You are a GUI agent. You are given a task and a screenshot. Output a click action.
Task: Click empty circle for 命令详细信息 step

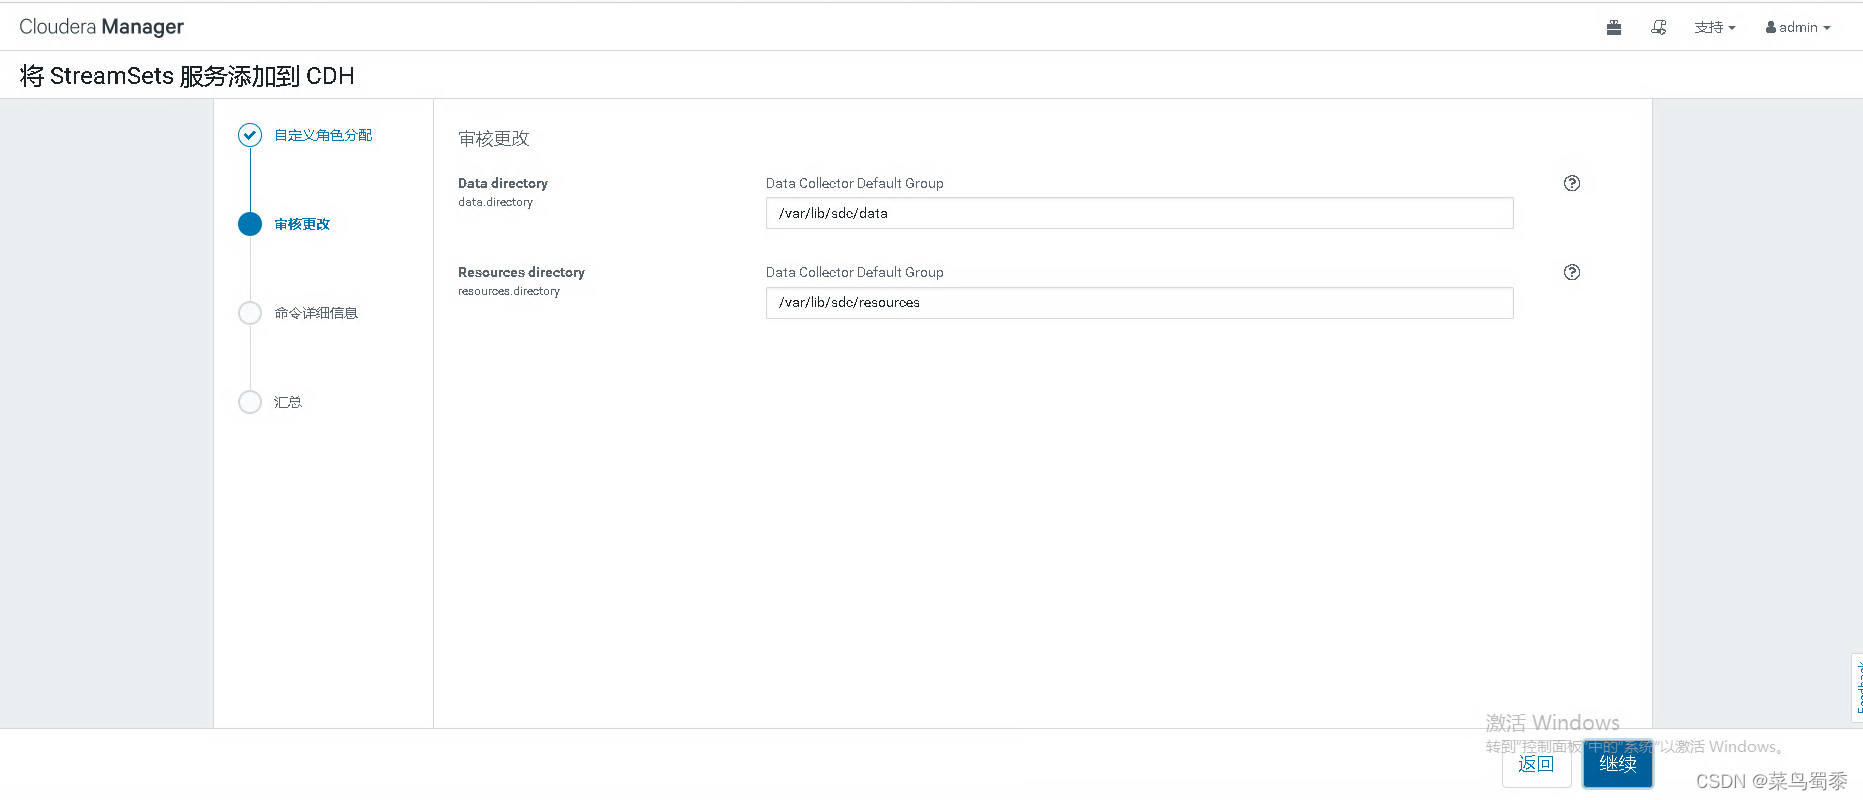(x=250, y=313)
